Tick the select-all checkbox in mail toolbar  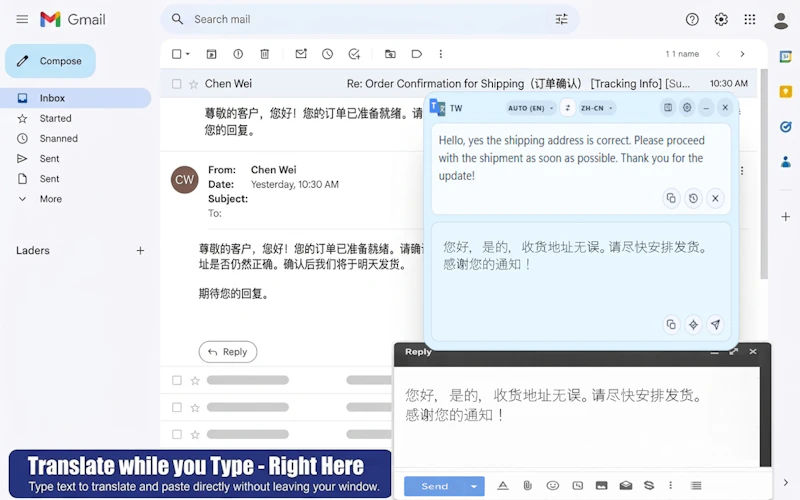tap(177, 54)
